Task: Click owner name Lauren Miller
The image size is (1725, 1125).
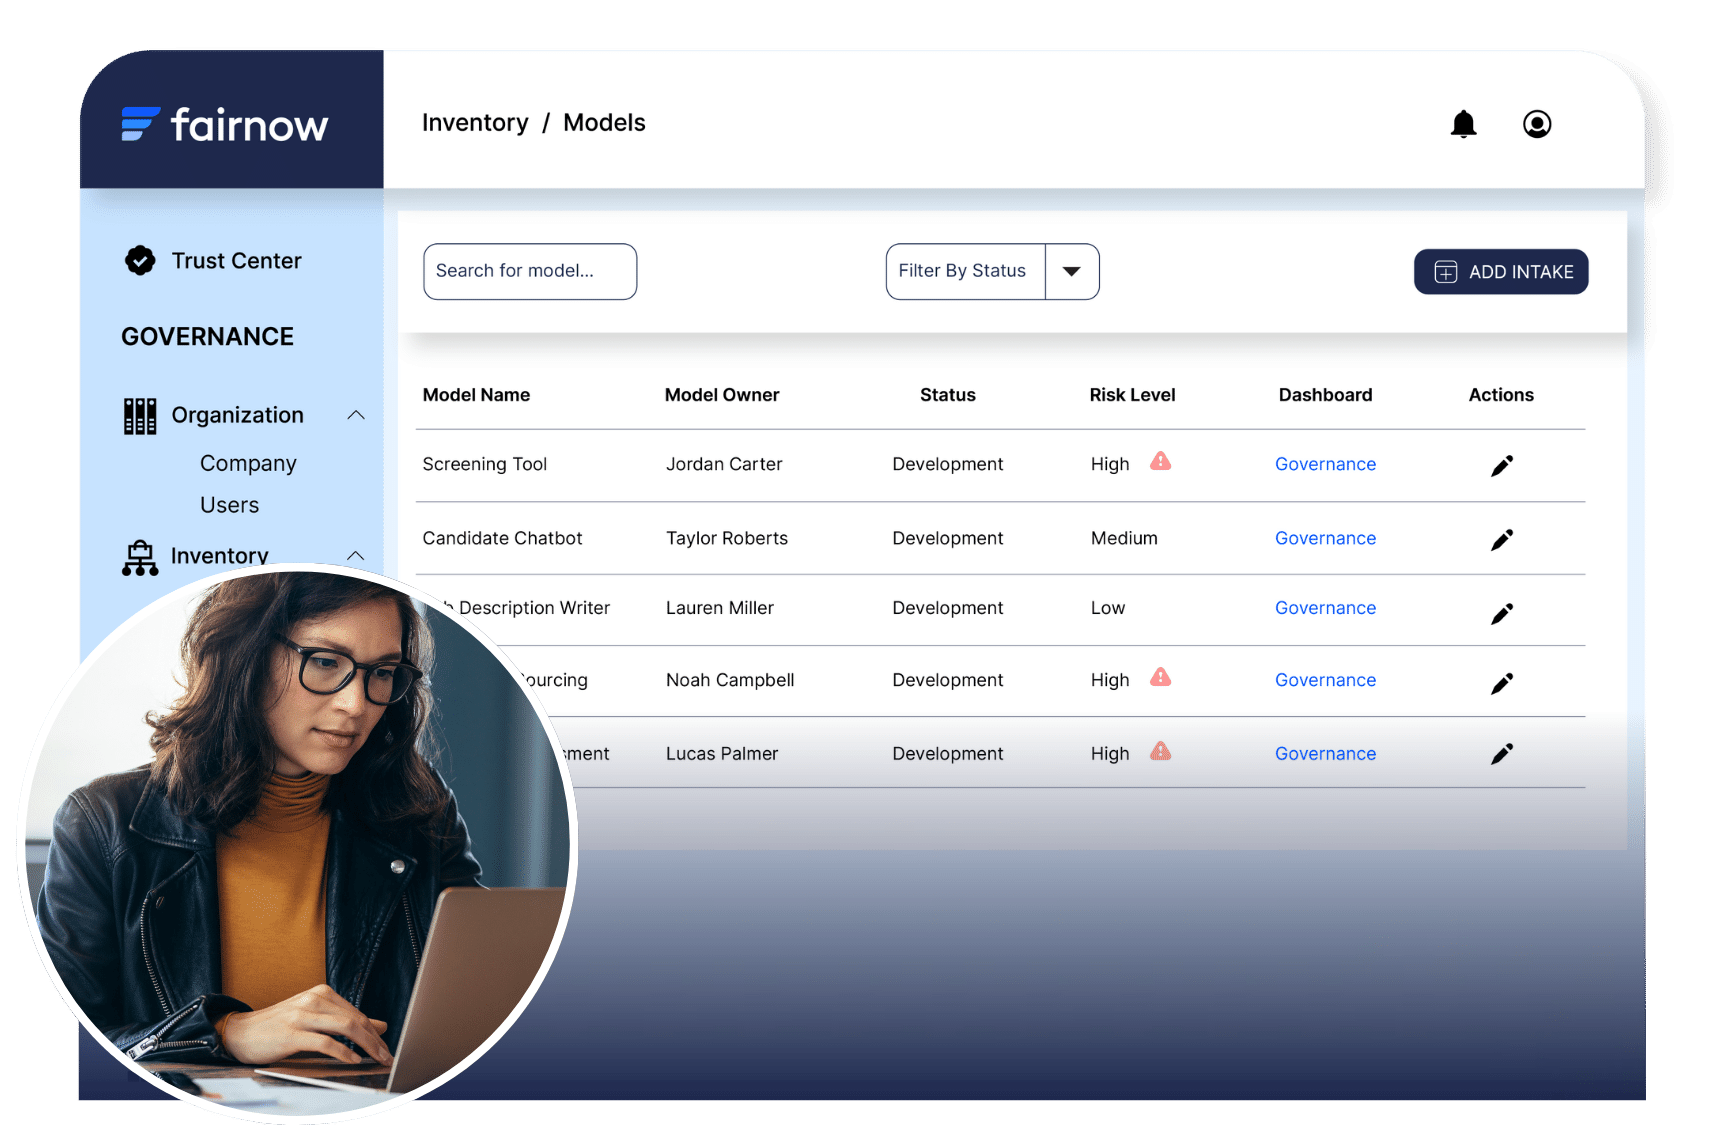Action: click(720, 608)
